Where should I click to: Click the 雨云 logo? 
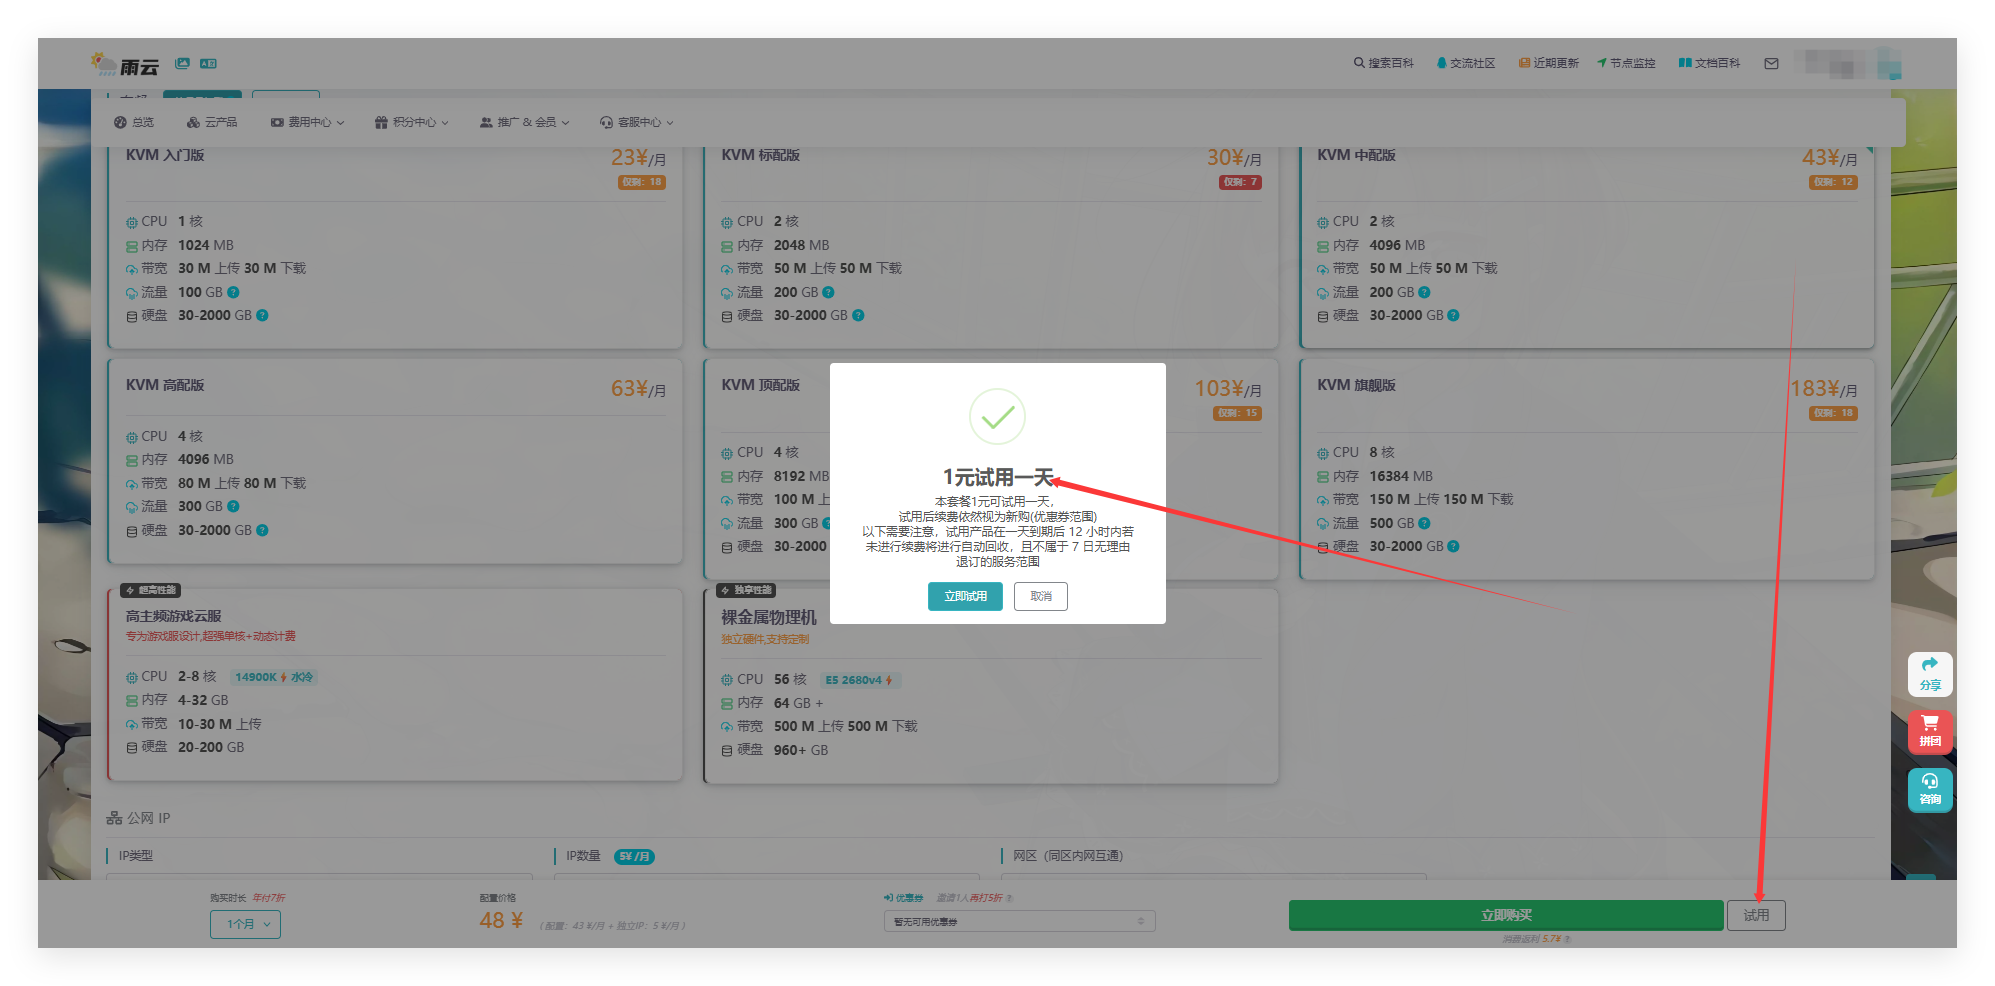click(x=126, y=65)
